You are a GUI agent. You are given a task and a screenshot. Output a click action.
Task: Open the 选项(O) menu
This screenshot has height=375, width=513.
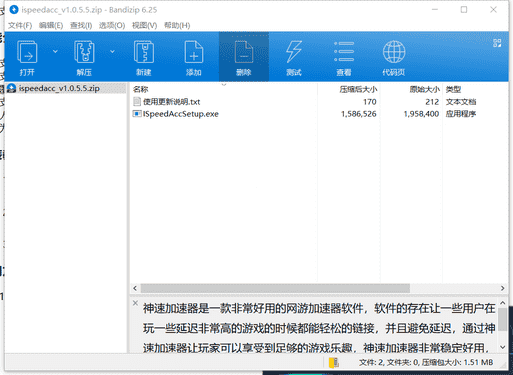tap(112, 25)
